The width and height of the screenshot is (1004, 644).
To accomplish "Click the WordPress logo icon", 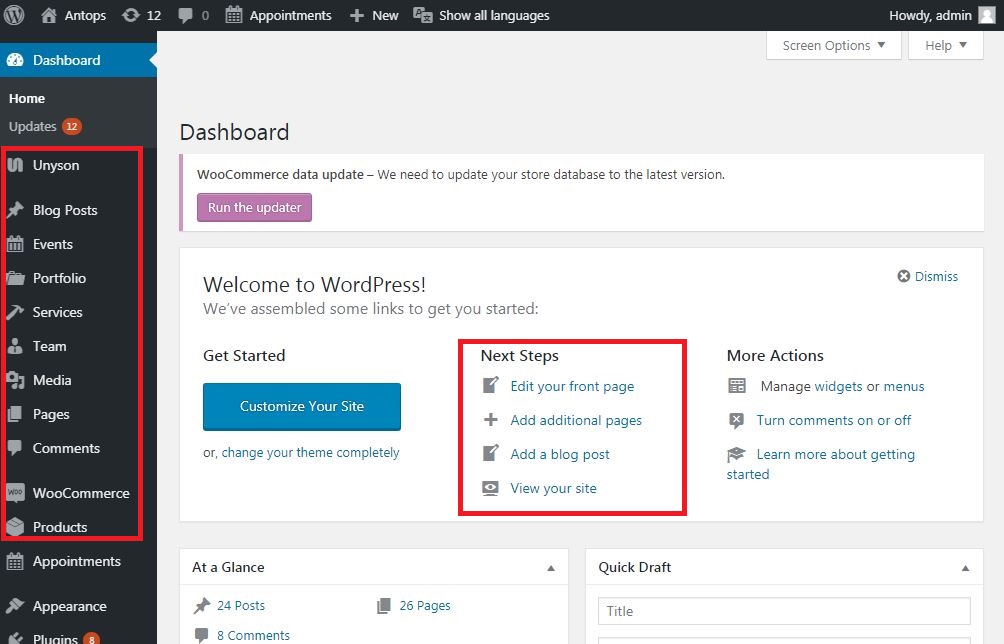I will (14, 15).
